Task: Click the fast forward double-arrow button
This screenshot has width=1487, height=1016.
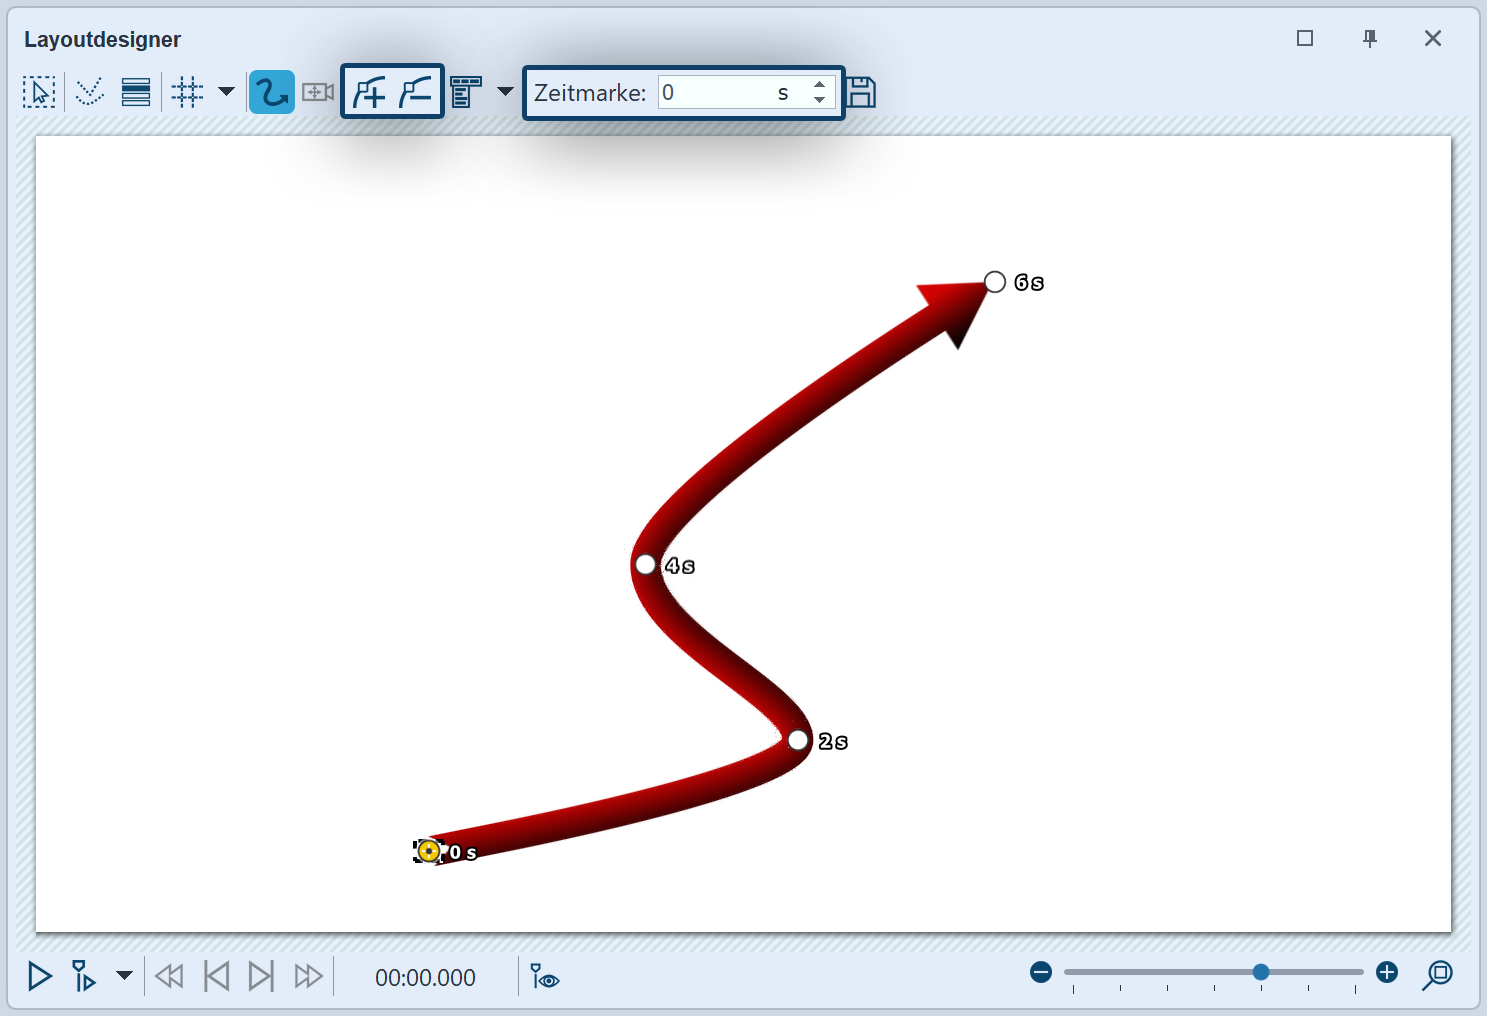Action: (x=309, y=976)
